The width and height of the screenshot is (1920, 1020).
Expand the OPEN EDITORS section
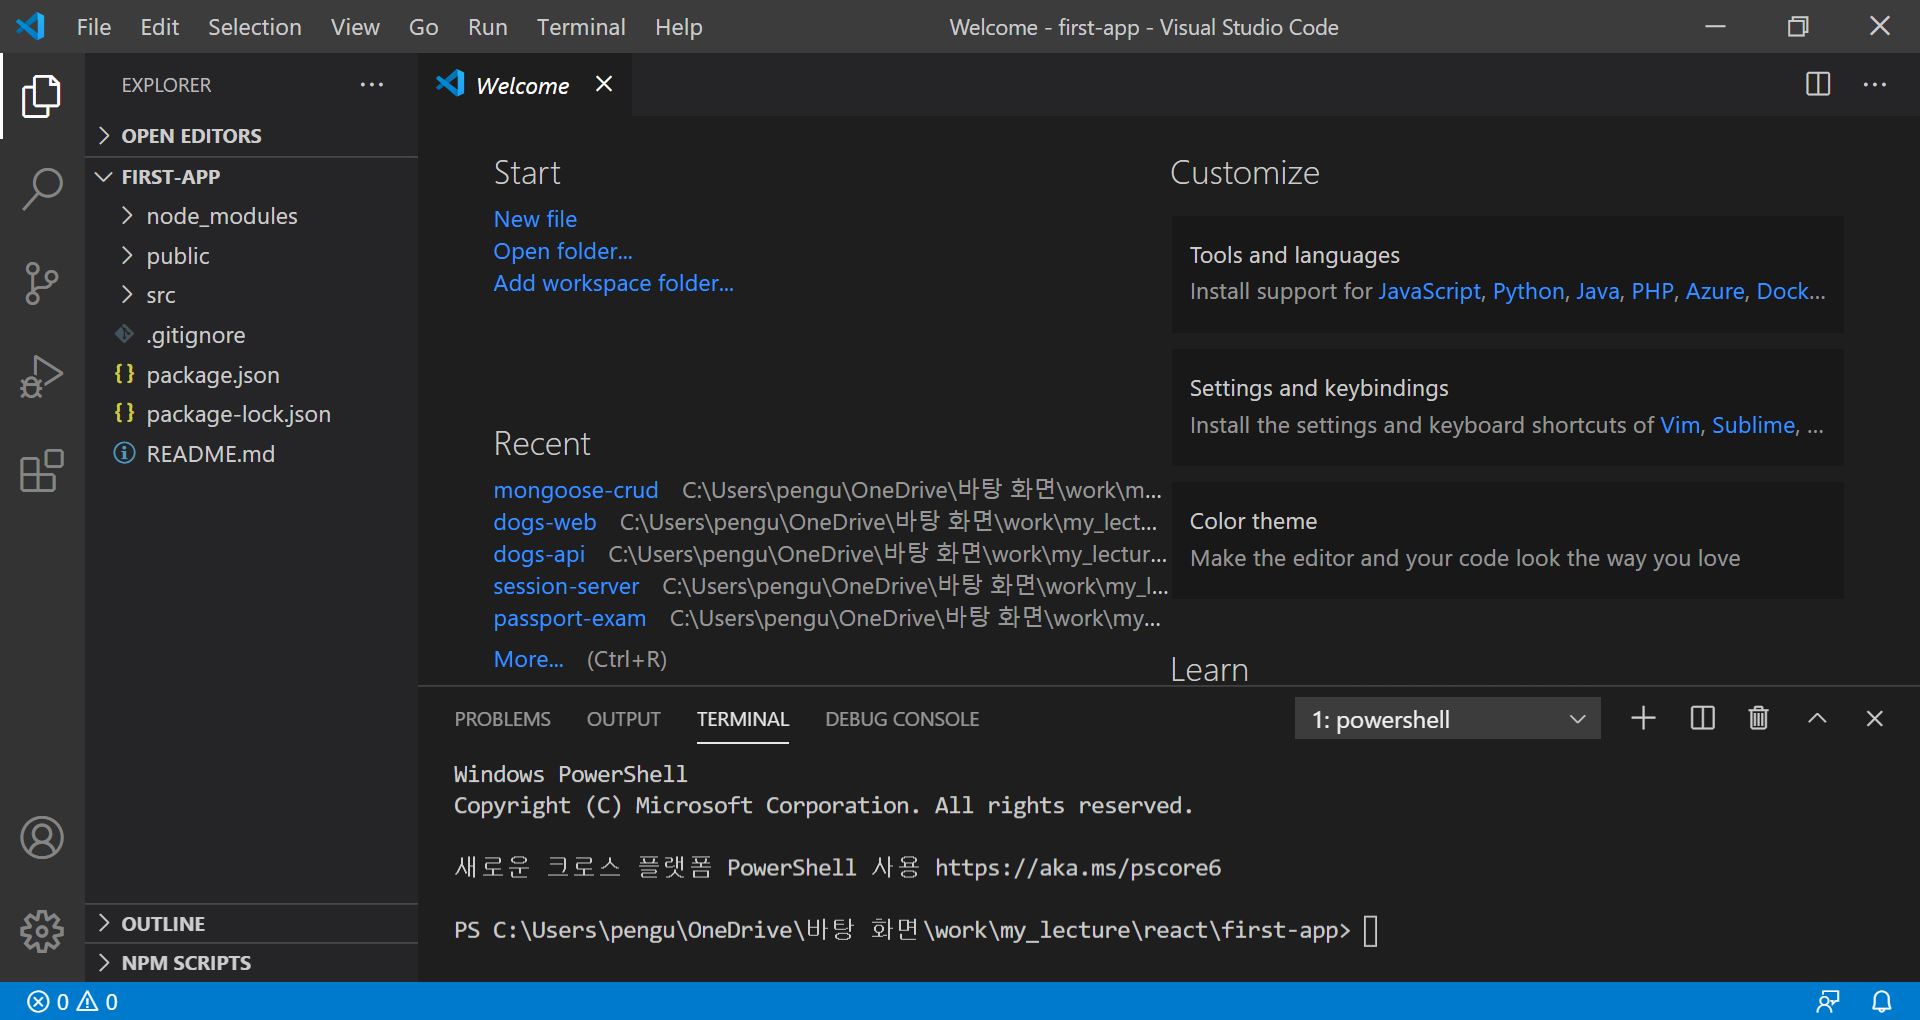pos(251,136)
